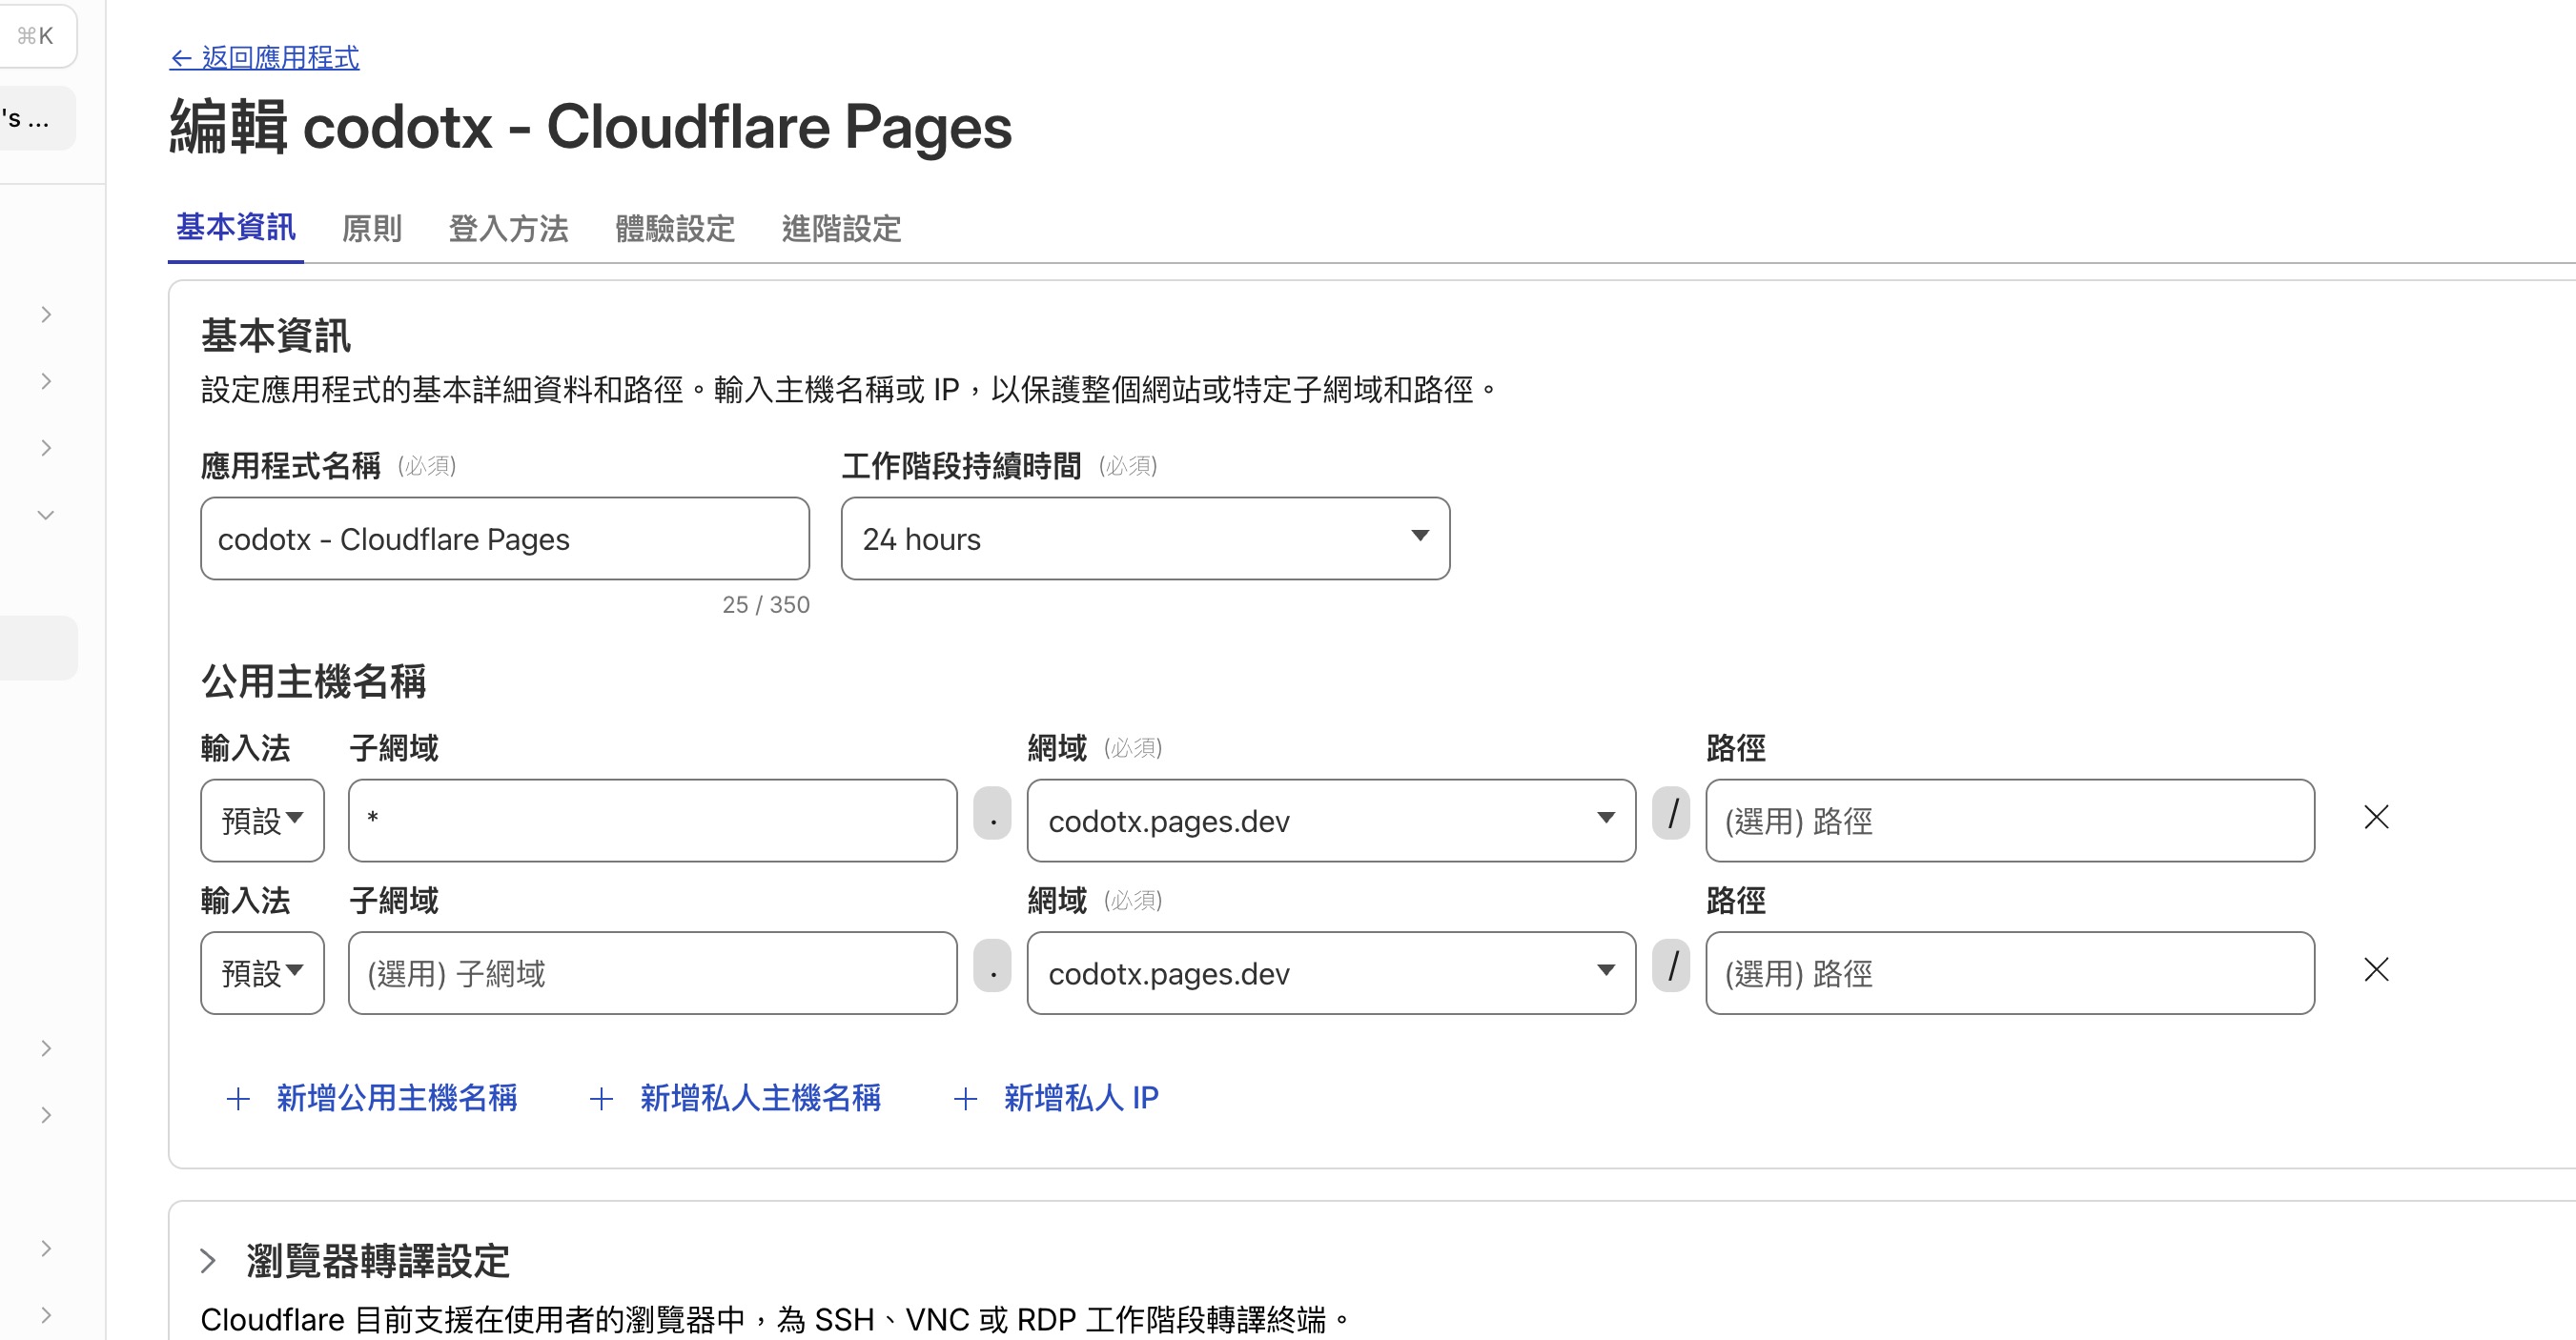Click the 應用程式名稱 text field
The height and width of the screenshot is (1340, 2576).
(x=504, y=539)
